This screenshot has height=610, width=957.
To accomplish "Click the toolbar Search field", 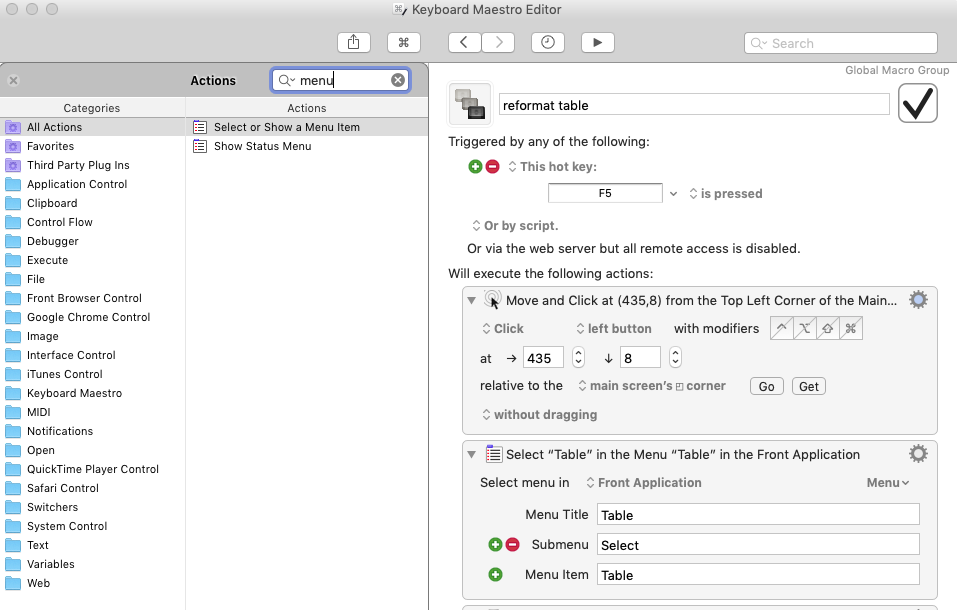I will [x=840, y=43].
